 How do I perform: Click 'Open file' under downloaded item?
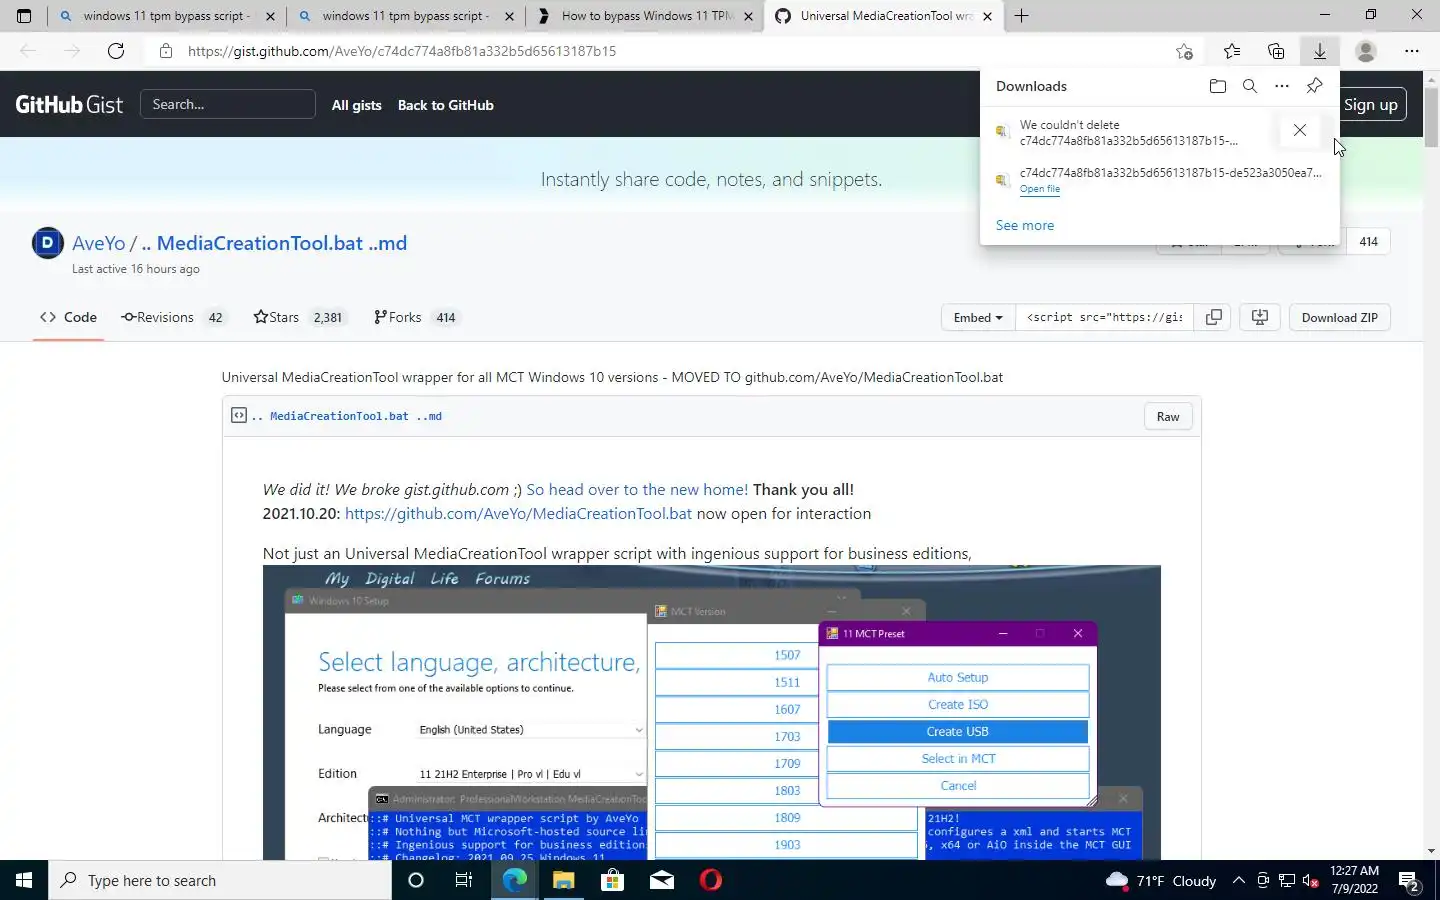(1040, 189)
